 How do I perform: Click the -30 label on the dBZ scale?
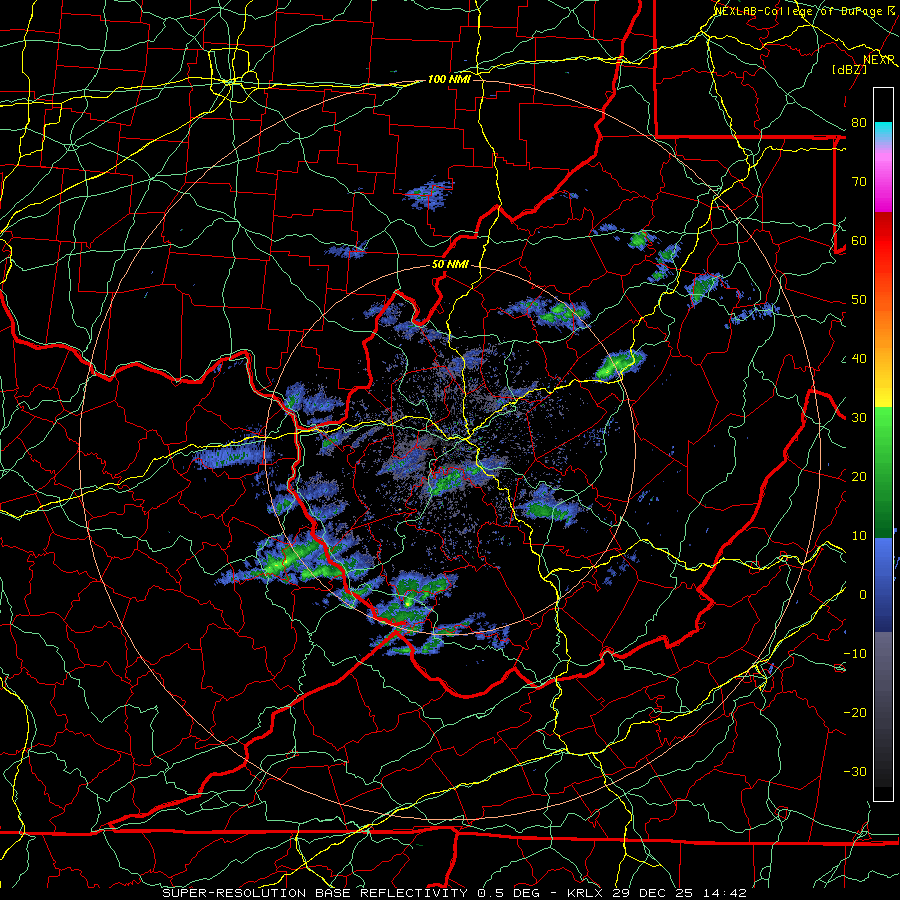point(855,772)
